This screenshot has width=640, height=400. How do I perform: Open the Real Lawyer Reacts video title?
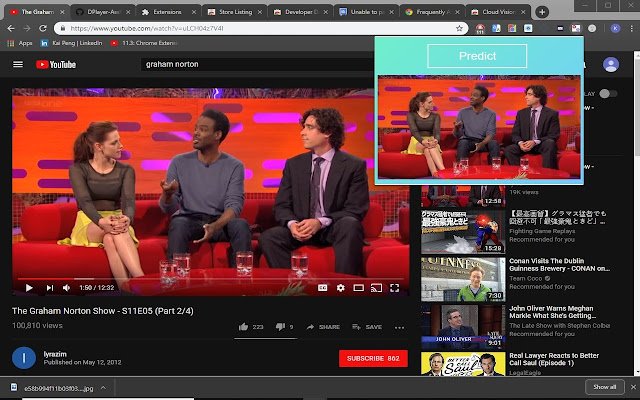coord(553,359)
